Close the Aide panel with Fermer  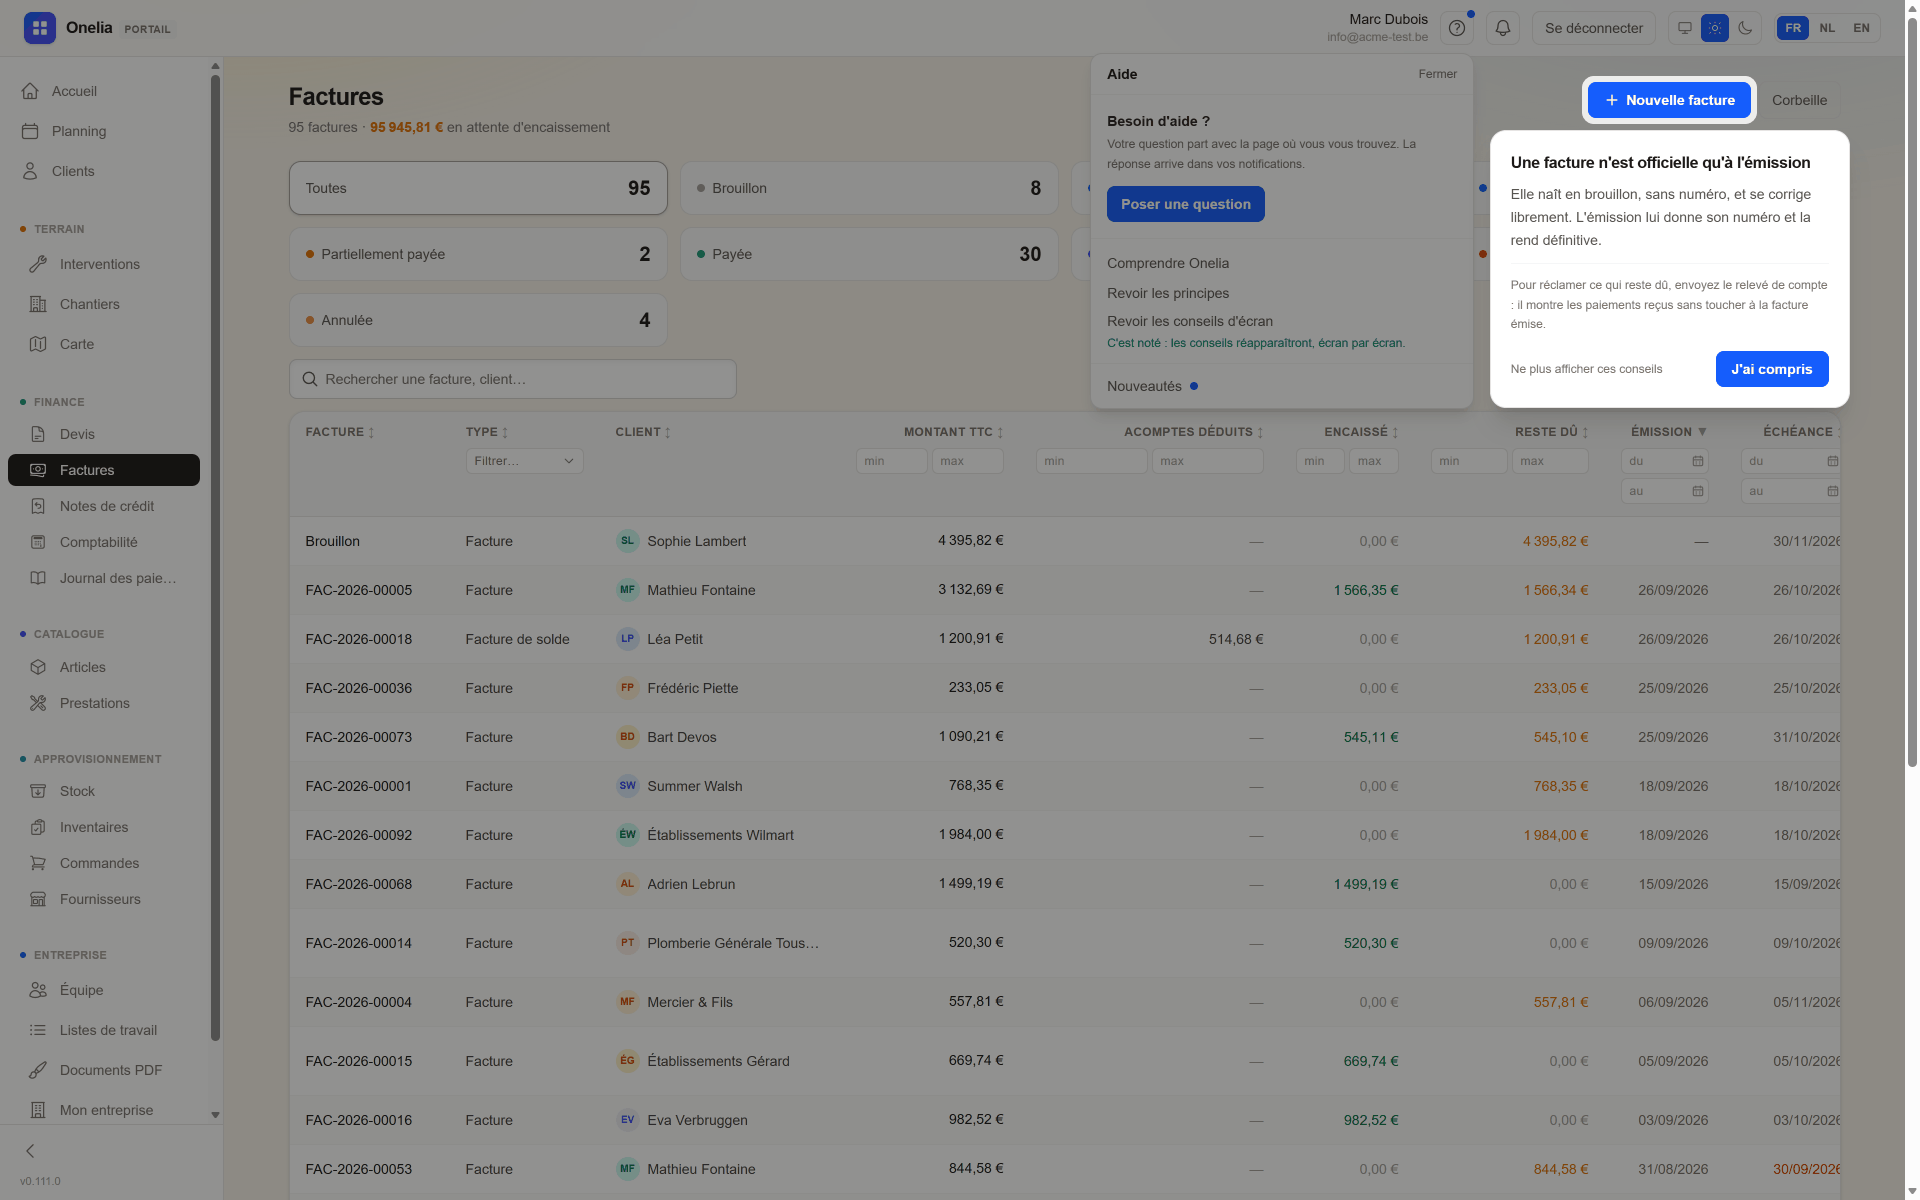(x=1437, y=74)
